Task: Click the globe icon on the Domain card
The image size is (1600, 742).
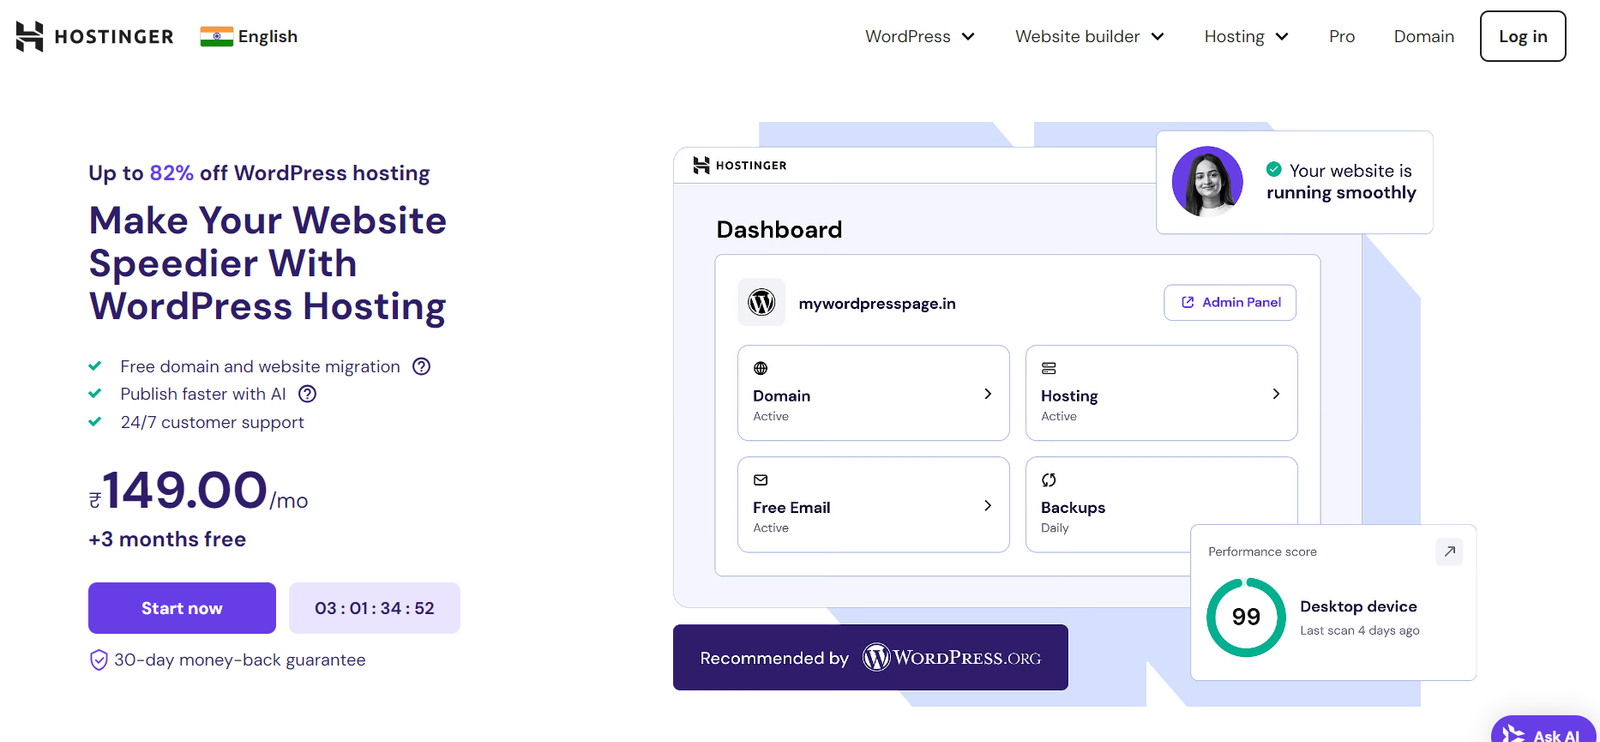Action: pyautogui.click(x=761, y=368)
